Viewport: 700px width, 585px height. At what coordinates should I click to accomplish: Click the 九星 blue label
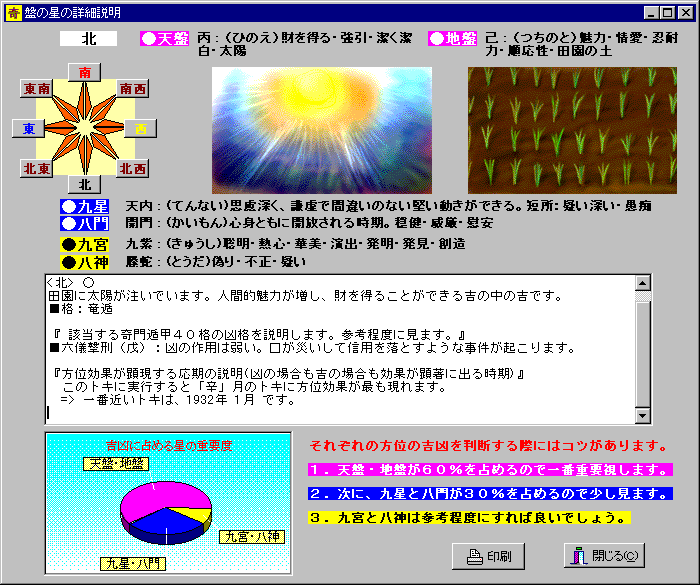pyautogui.click(x=84, y=206)
